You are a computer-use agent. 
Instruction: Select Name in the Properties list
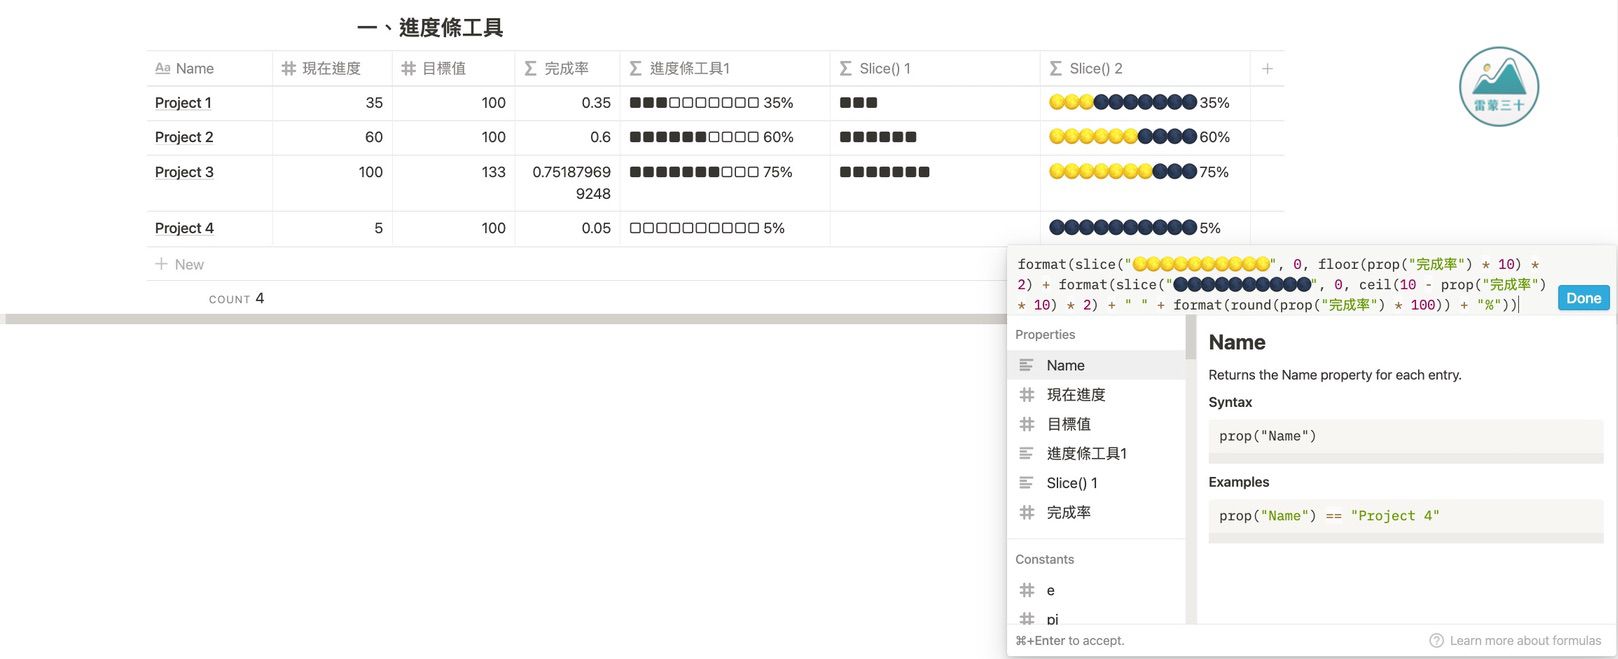point(1066,366)
